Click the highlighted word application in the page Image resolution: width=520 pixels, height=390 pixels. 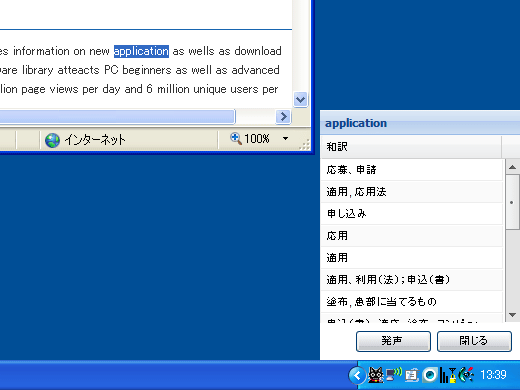pos(141,51)
